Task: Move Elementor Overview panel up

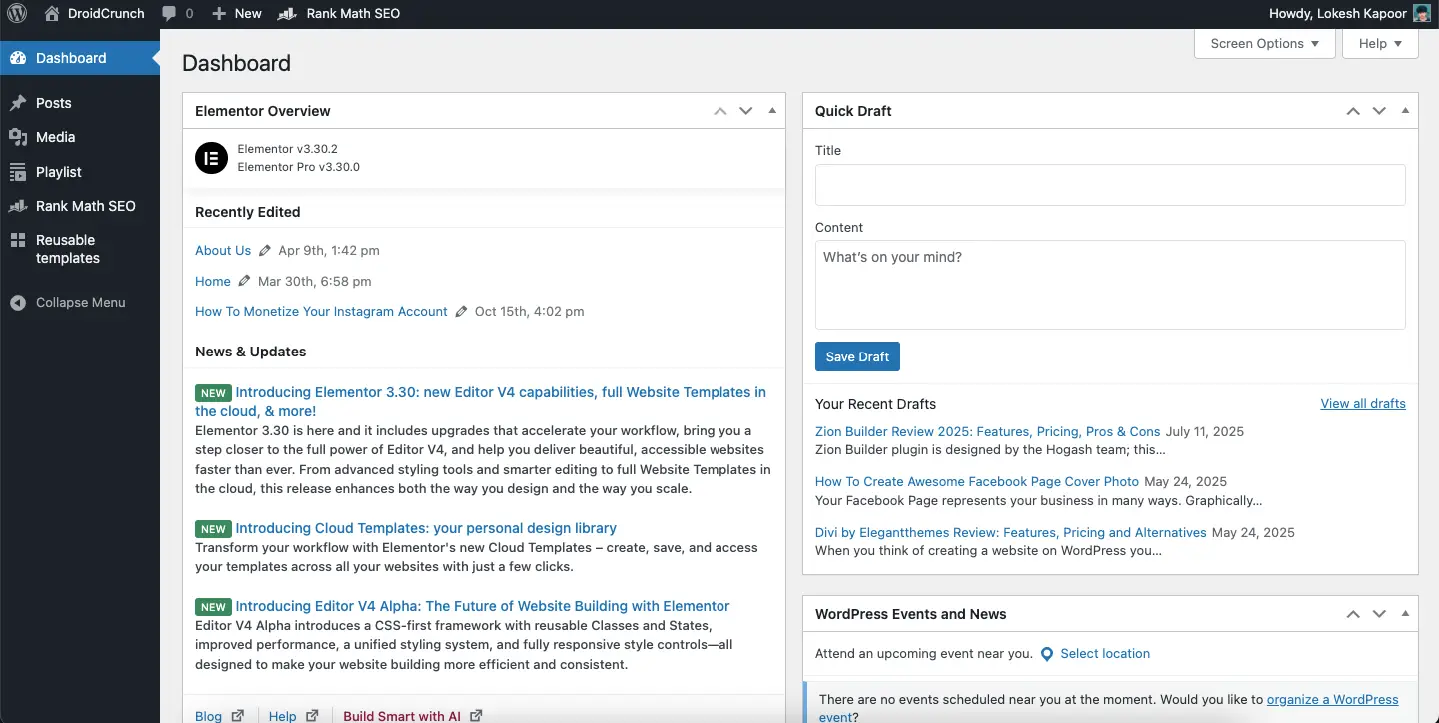Action: point(720,111)
